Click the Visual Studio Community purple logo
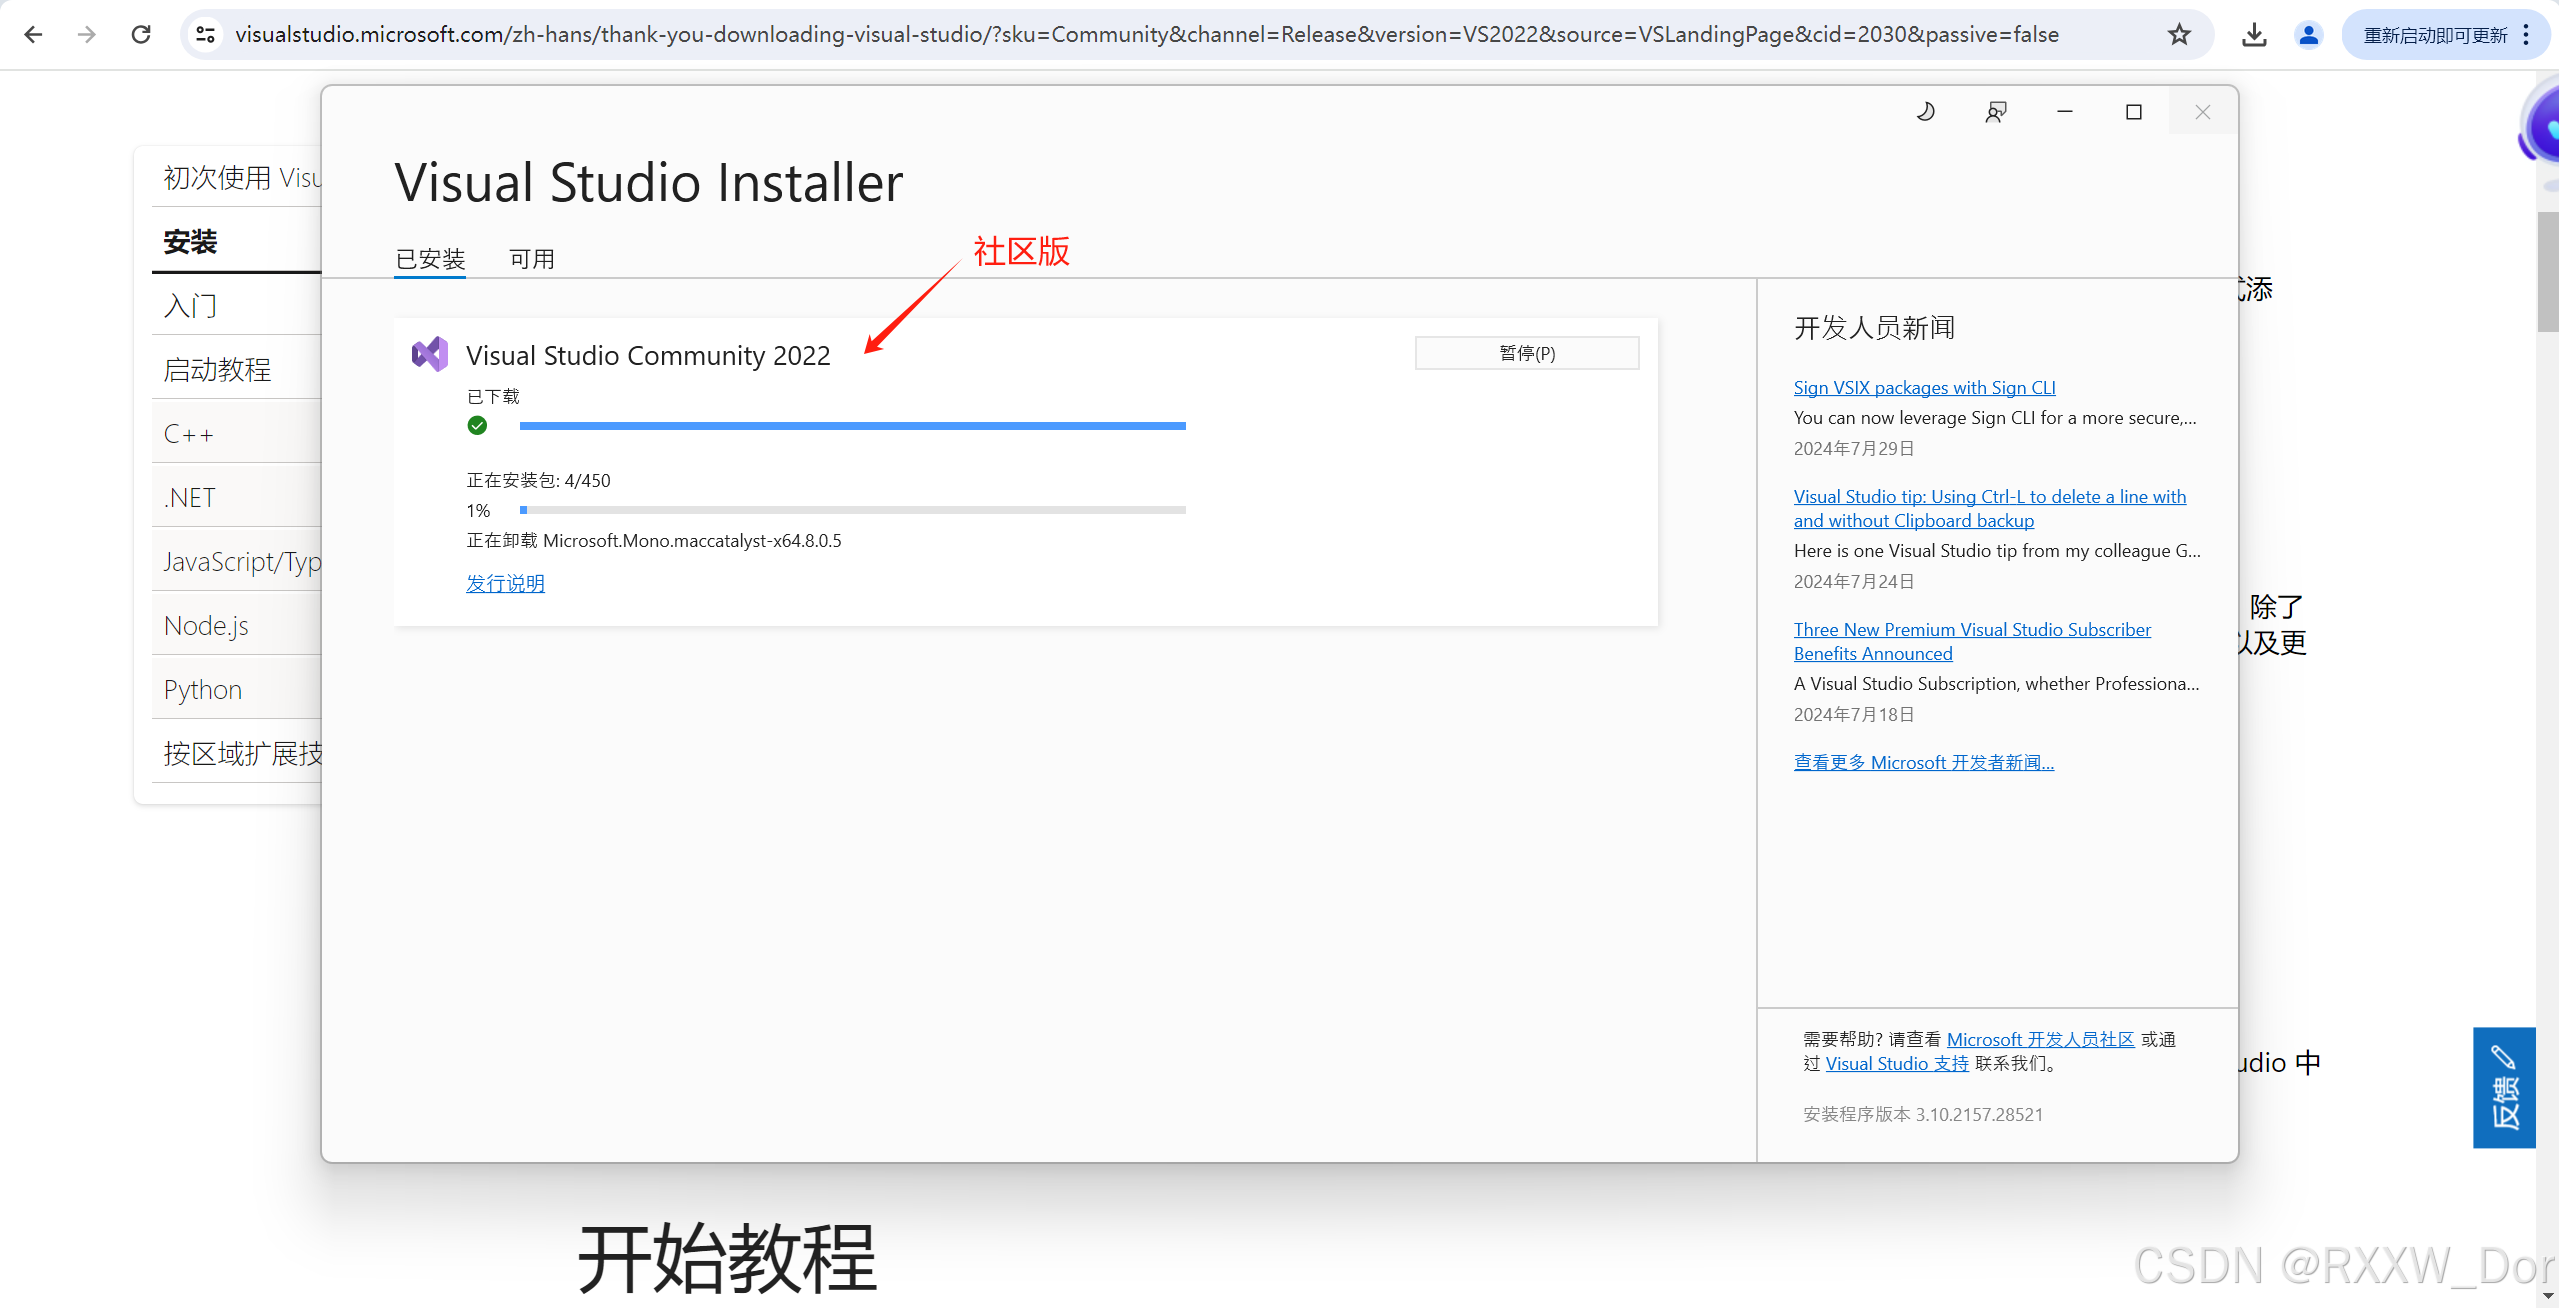 pyautogui.click(x=430, y=354)
